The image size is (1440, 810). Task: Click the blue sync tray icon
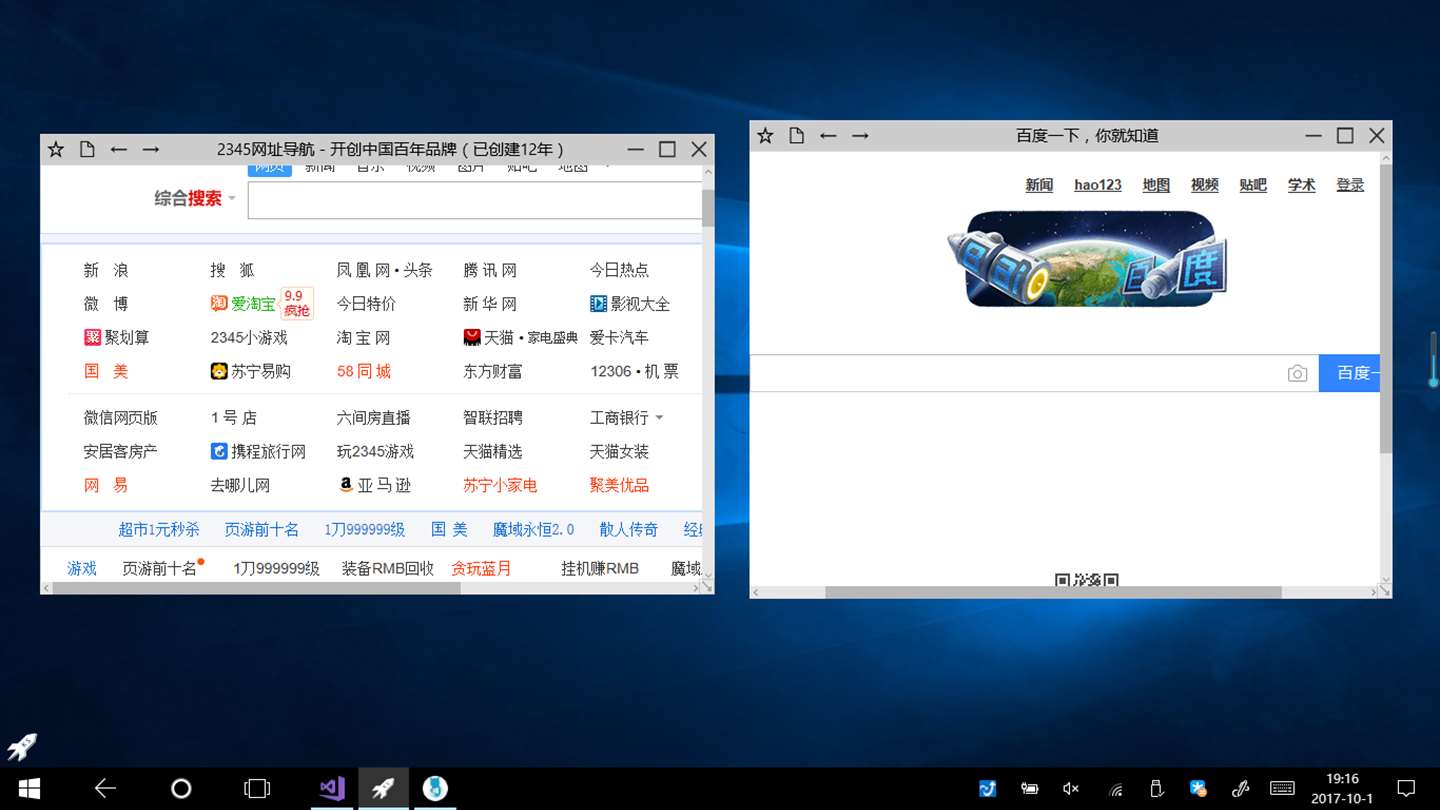click(987, 789)
